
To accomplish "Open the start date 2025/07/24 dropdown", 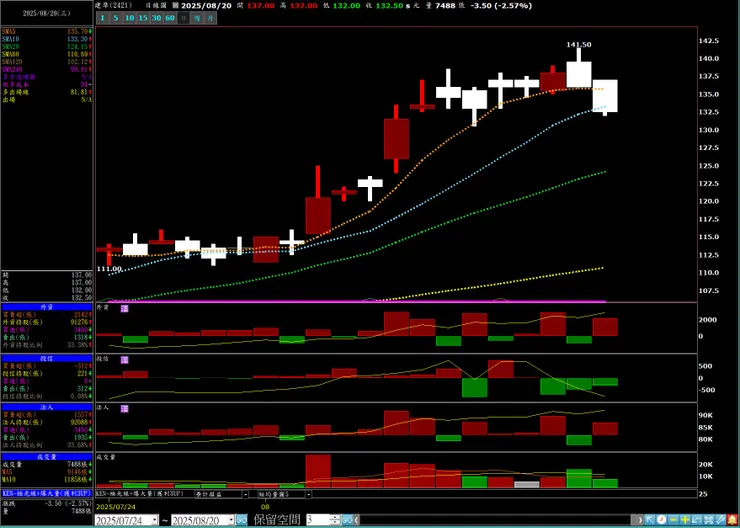I will [155, 520].
